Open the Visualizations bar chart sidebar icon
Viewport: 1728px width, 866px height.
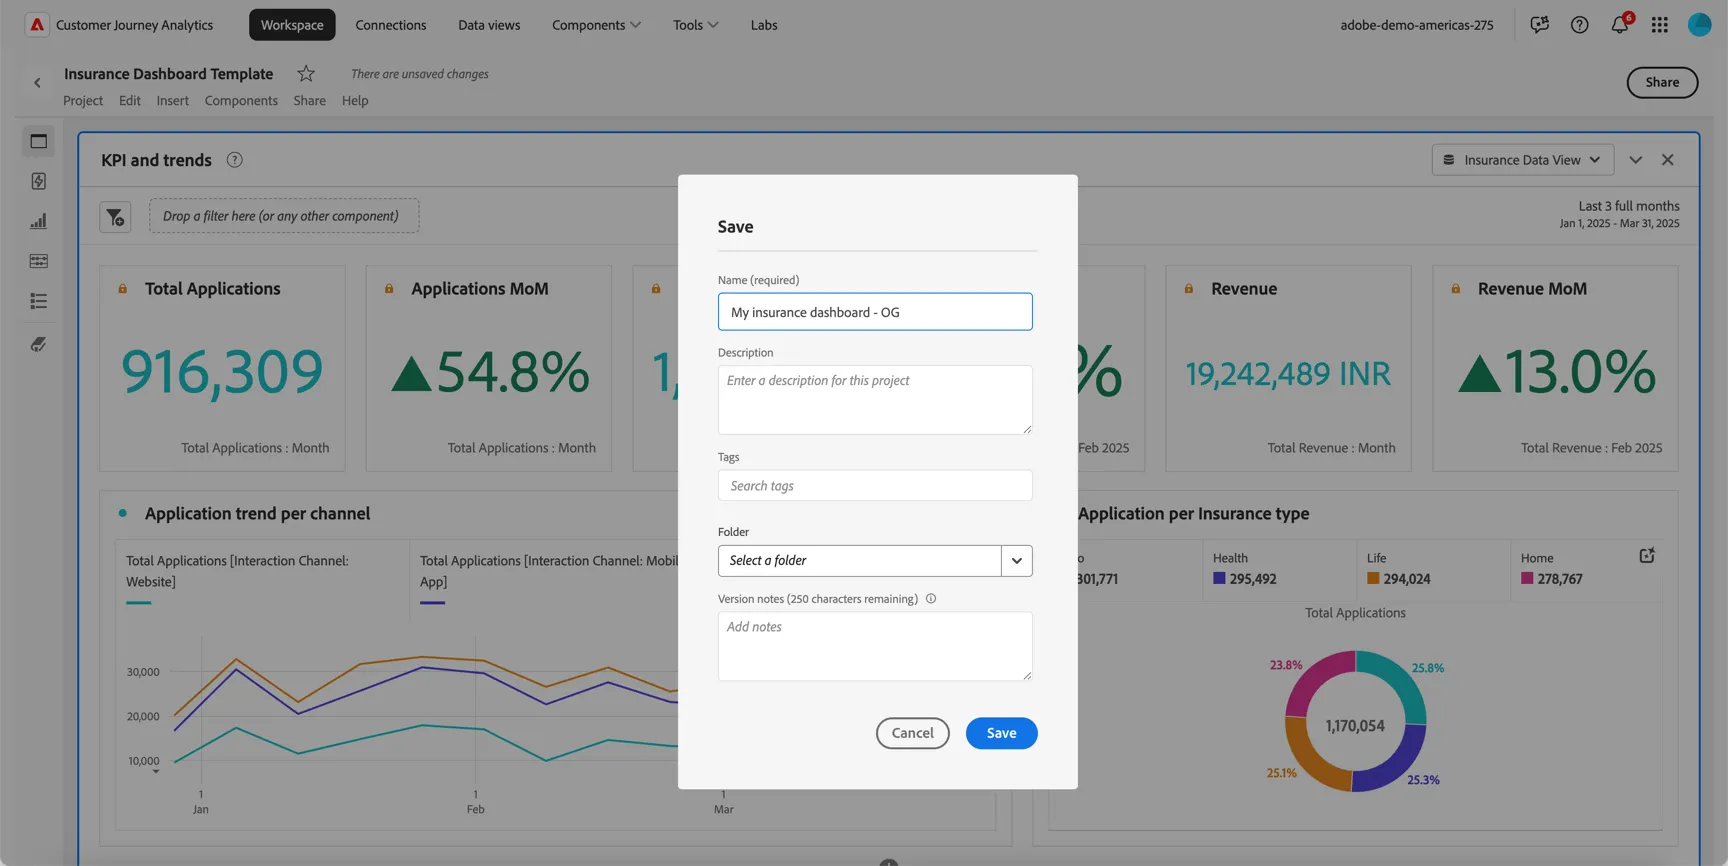click(38, 221)
